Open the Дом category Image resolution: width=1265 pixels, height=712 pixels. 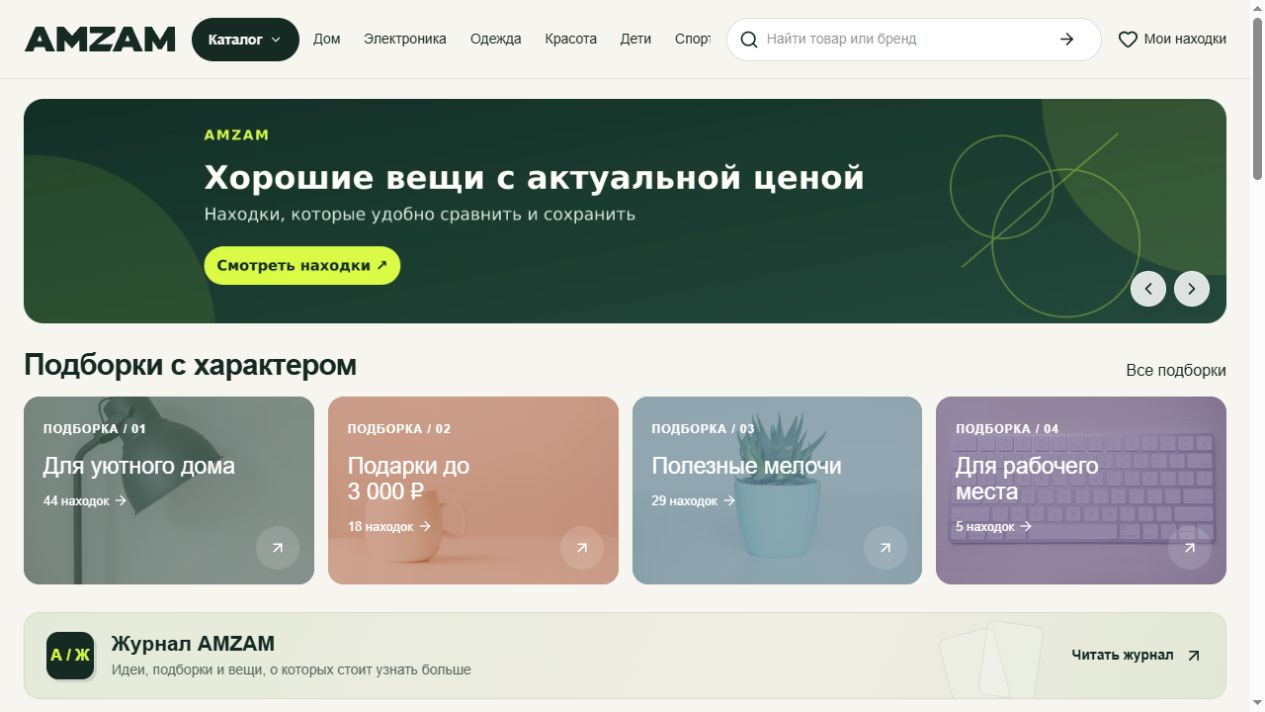pos(326,39)
